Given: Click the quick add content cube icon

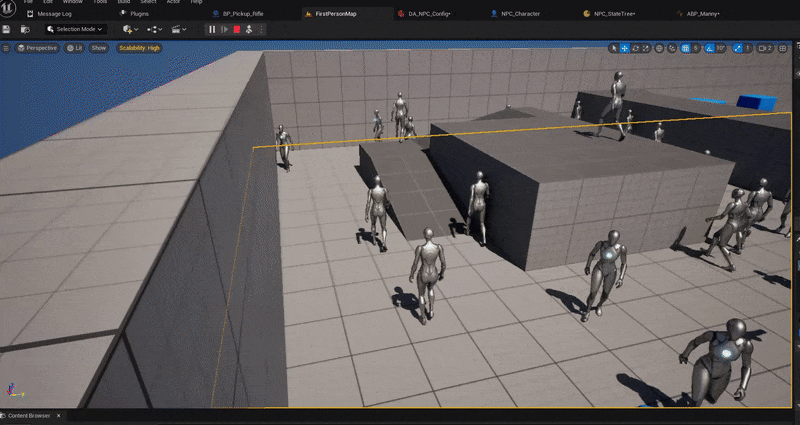Looking at the screenshot, I should click(x=127, y=29).
